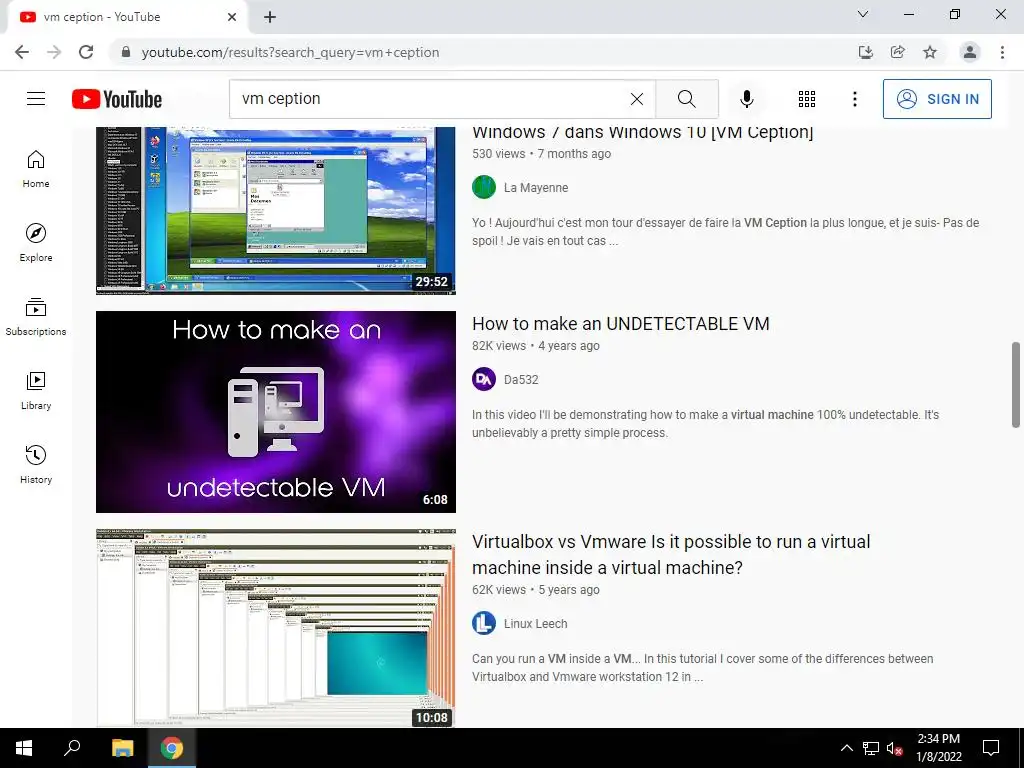Viewport: 1024px width, 768px height.
Task: Click the install app icon in address bar
Action: (865, 52)
